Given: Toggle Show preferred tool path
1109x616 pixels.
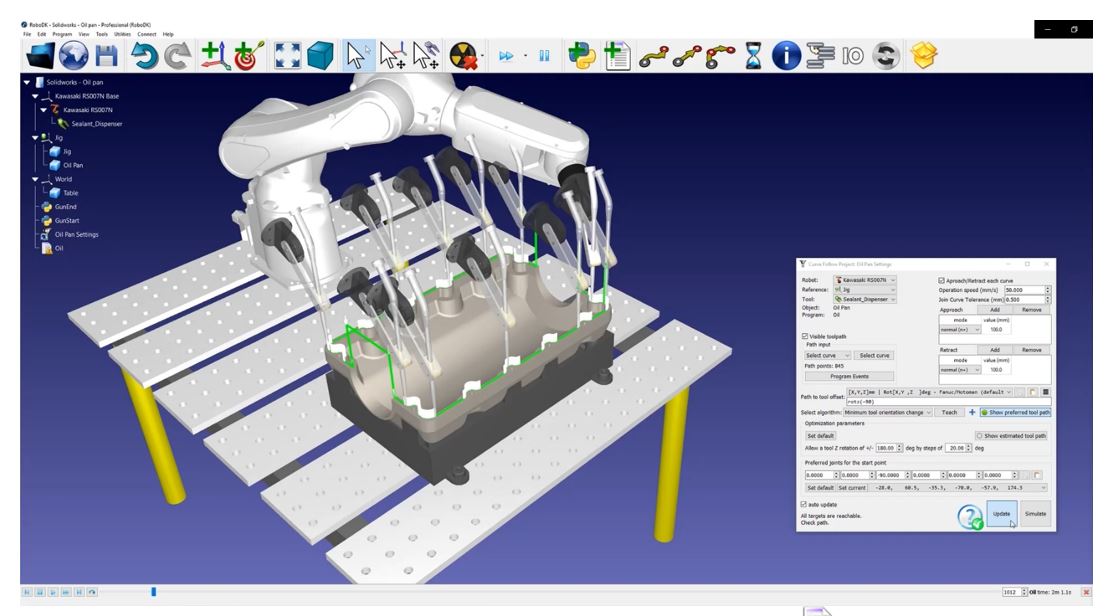Looking at the screenshot, I should pyautogui.click(x=1015, y=412).
